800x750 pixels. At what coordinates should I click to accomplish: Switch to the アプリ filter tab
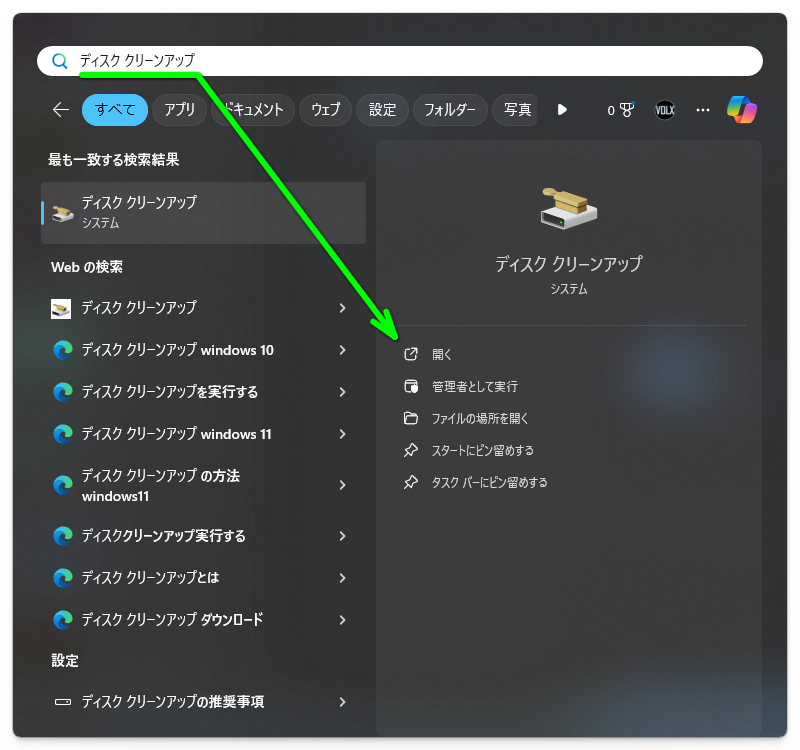pyautogui.click(x=180, y=110)
